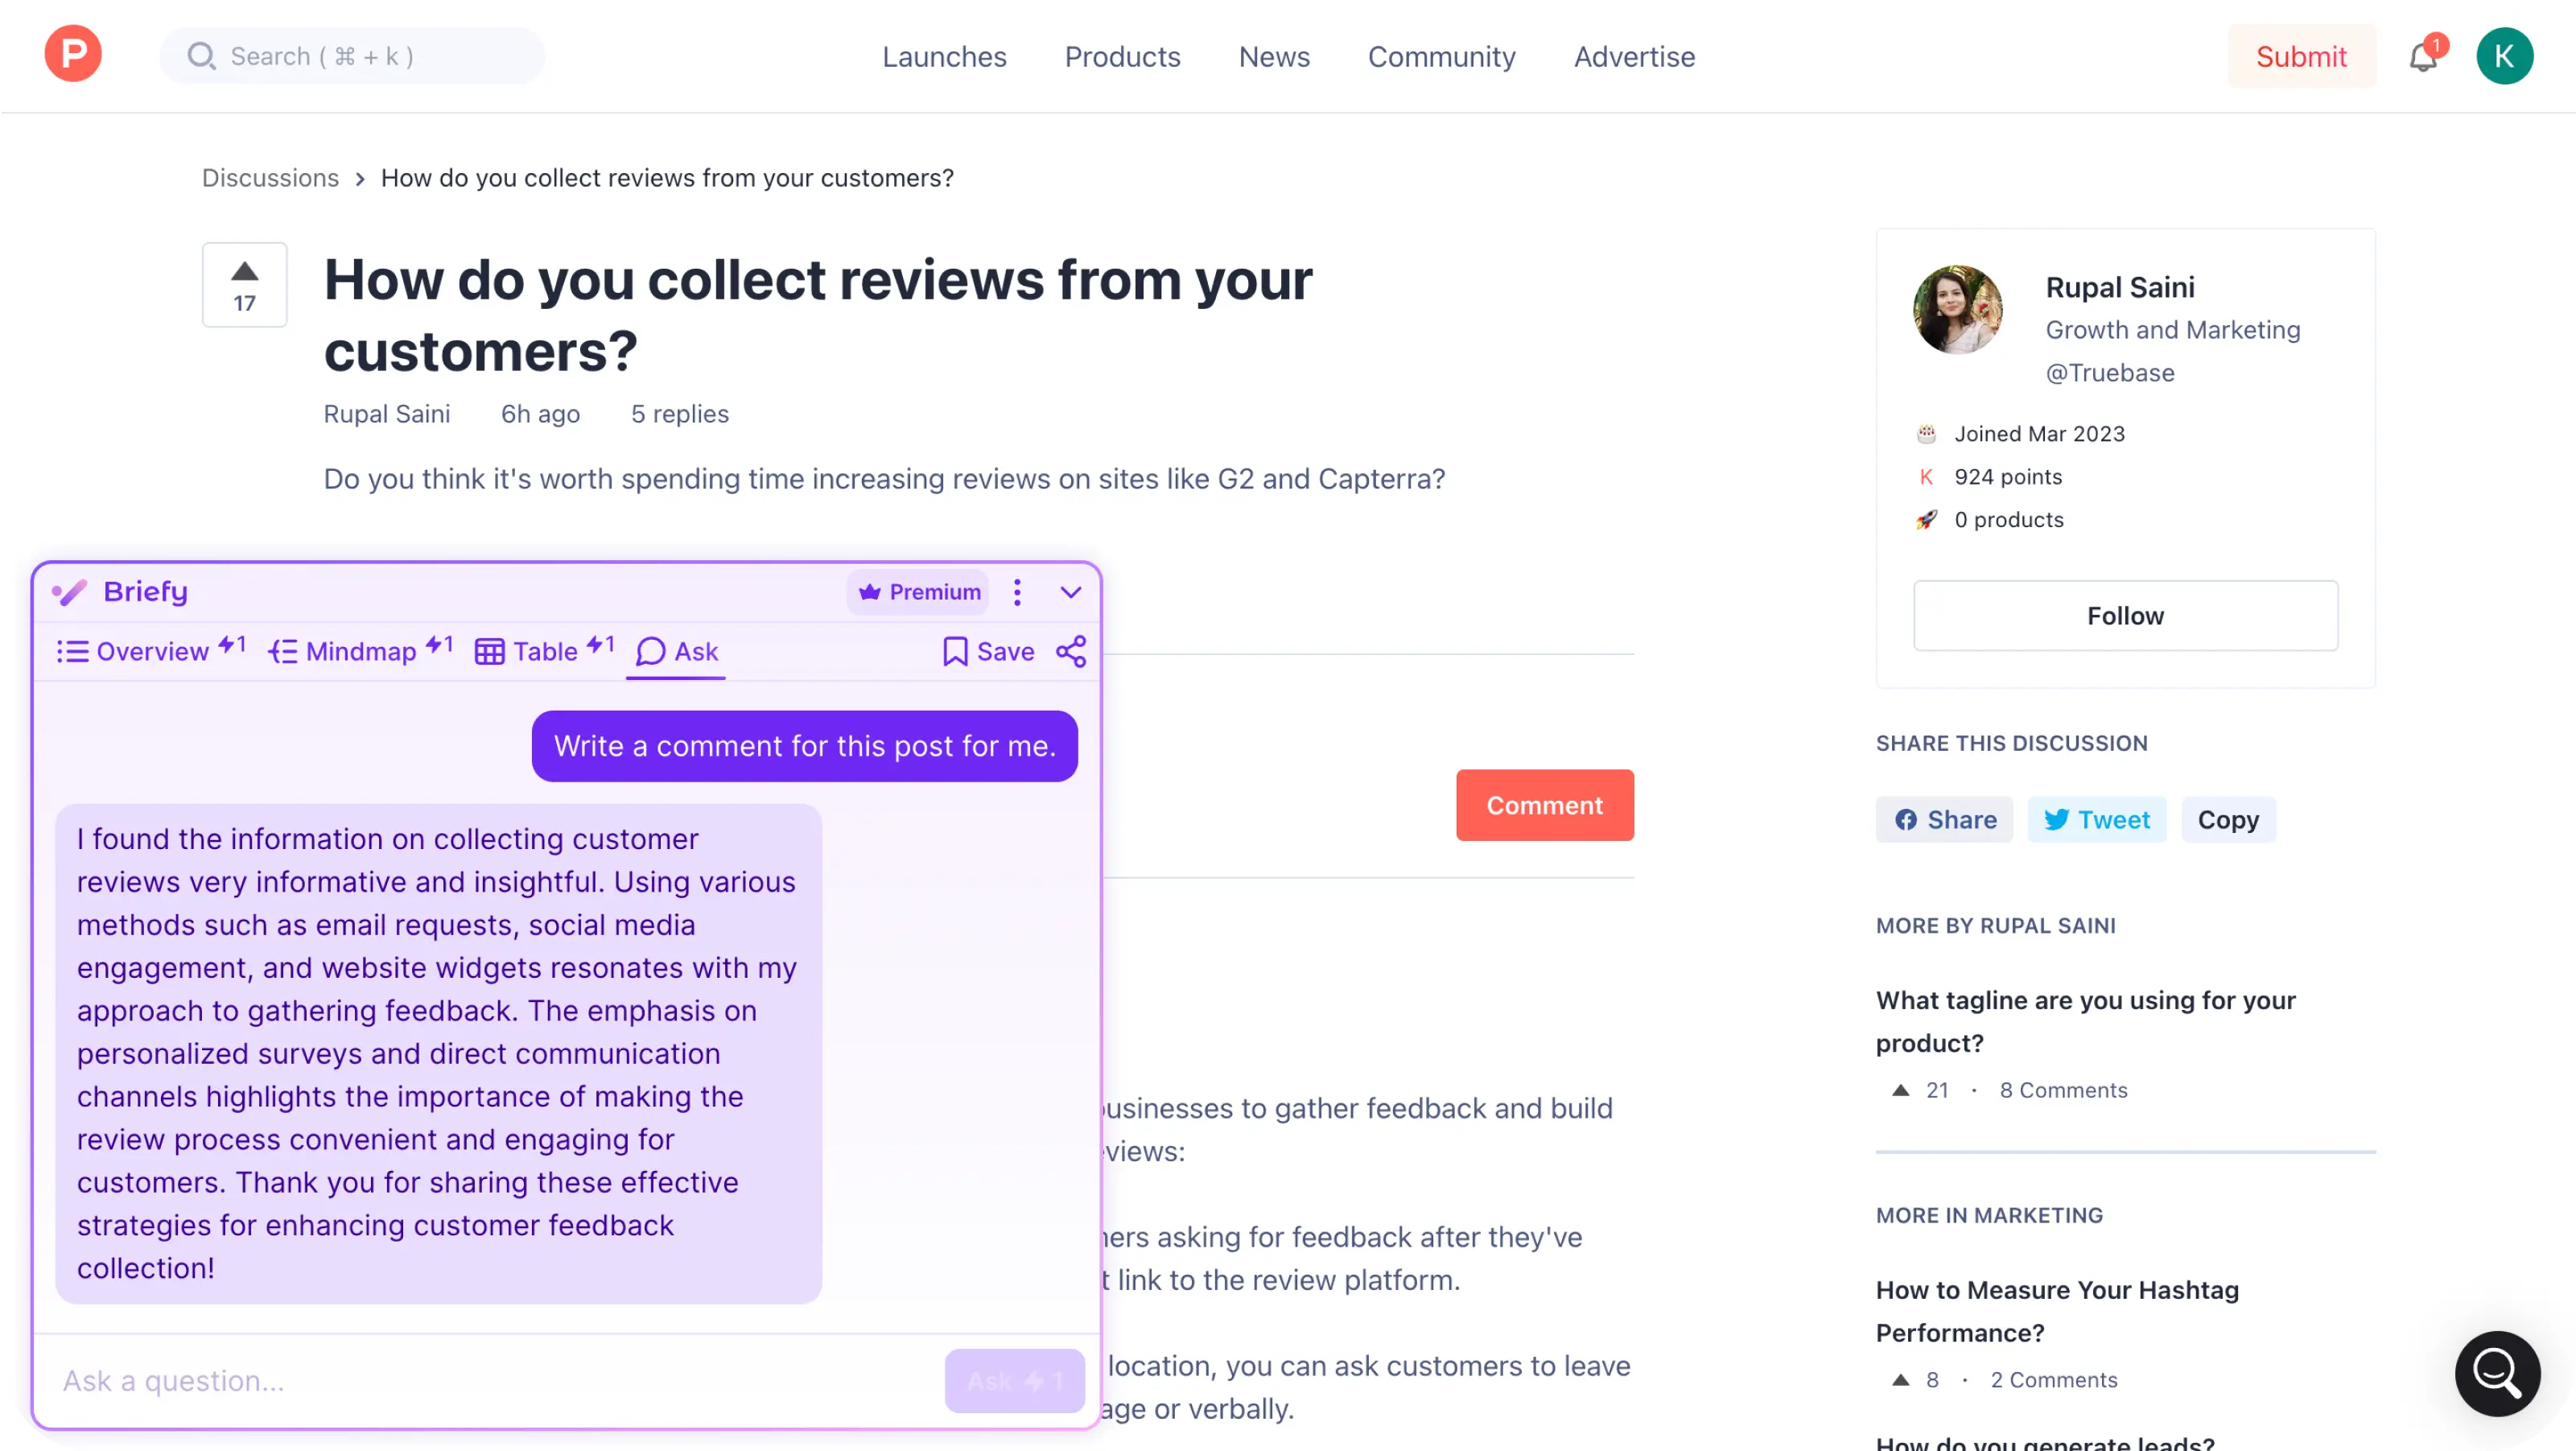The width and height of the screenshot is (2576, 1451).
Task: Open the 8 Comments link
Action: point(2063,1090)
